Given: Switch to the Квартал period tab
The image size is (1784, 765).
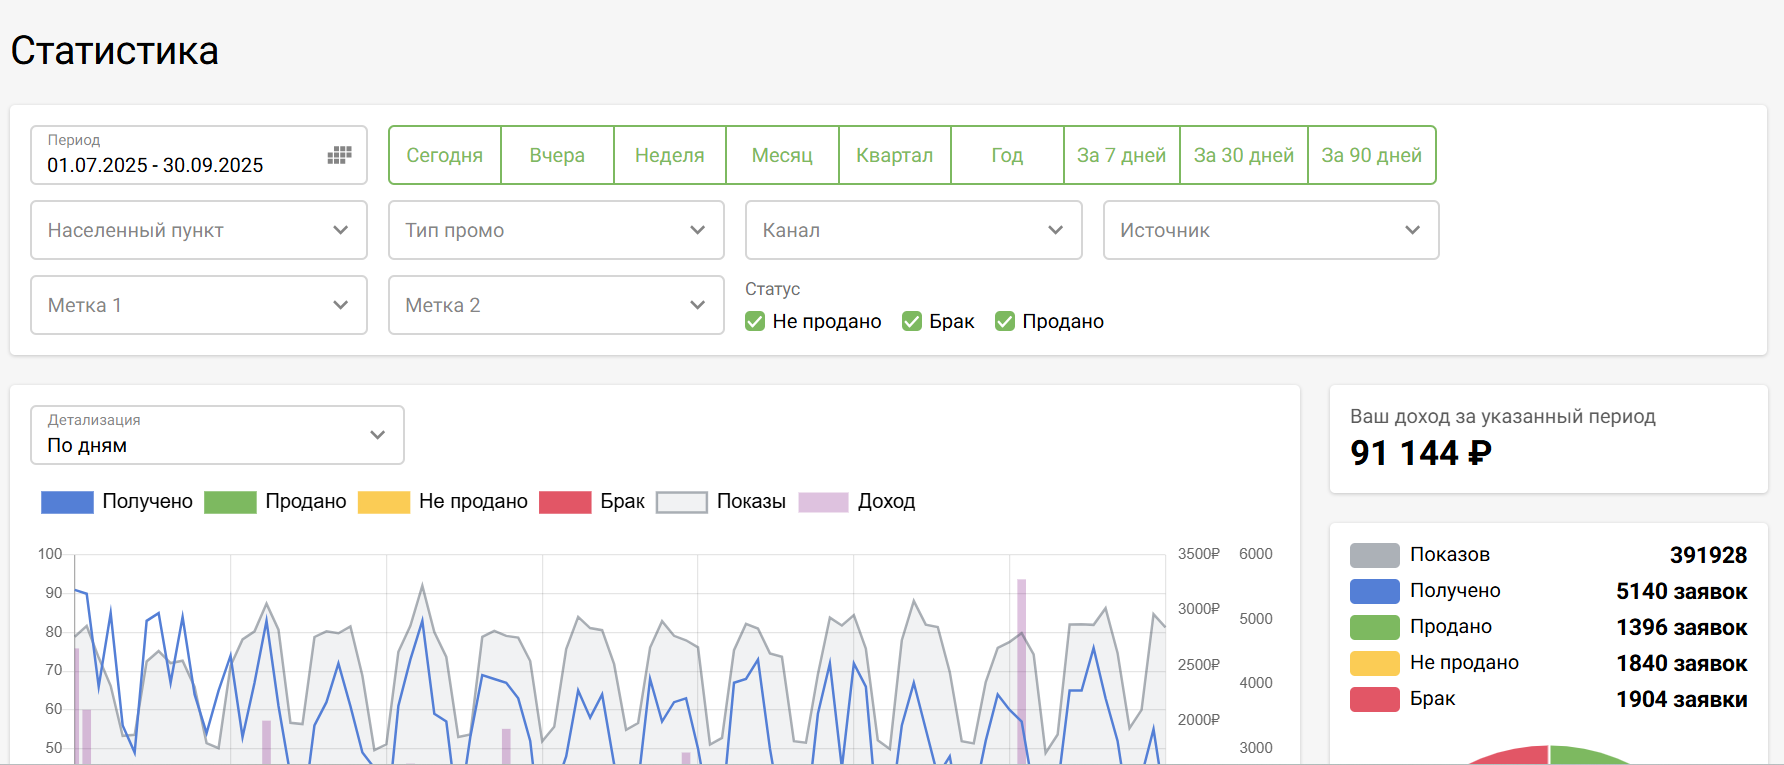Looking at the screenshot, I should point(894,155).
